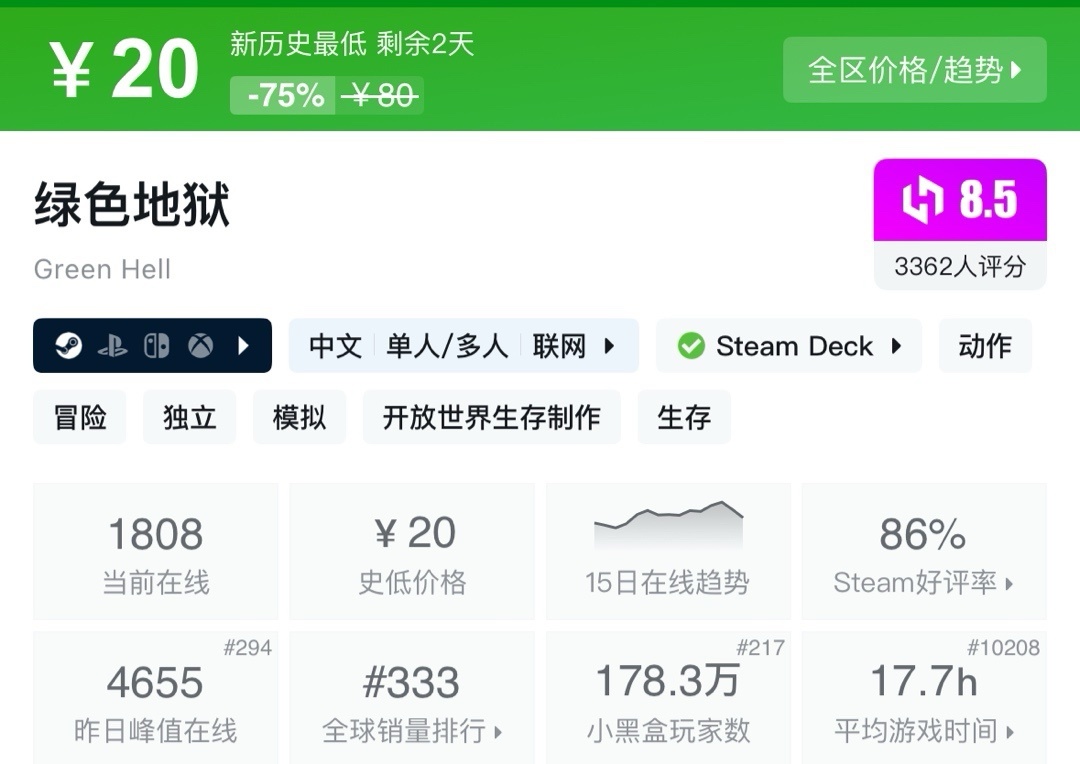Open the 开放世界生存制作 tag

pyautogui.click(x=491, y=417)
